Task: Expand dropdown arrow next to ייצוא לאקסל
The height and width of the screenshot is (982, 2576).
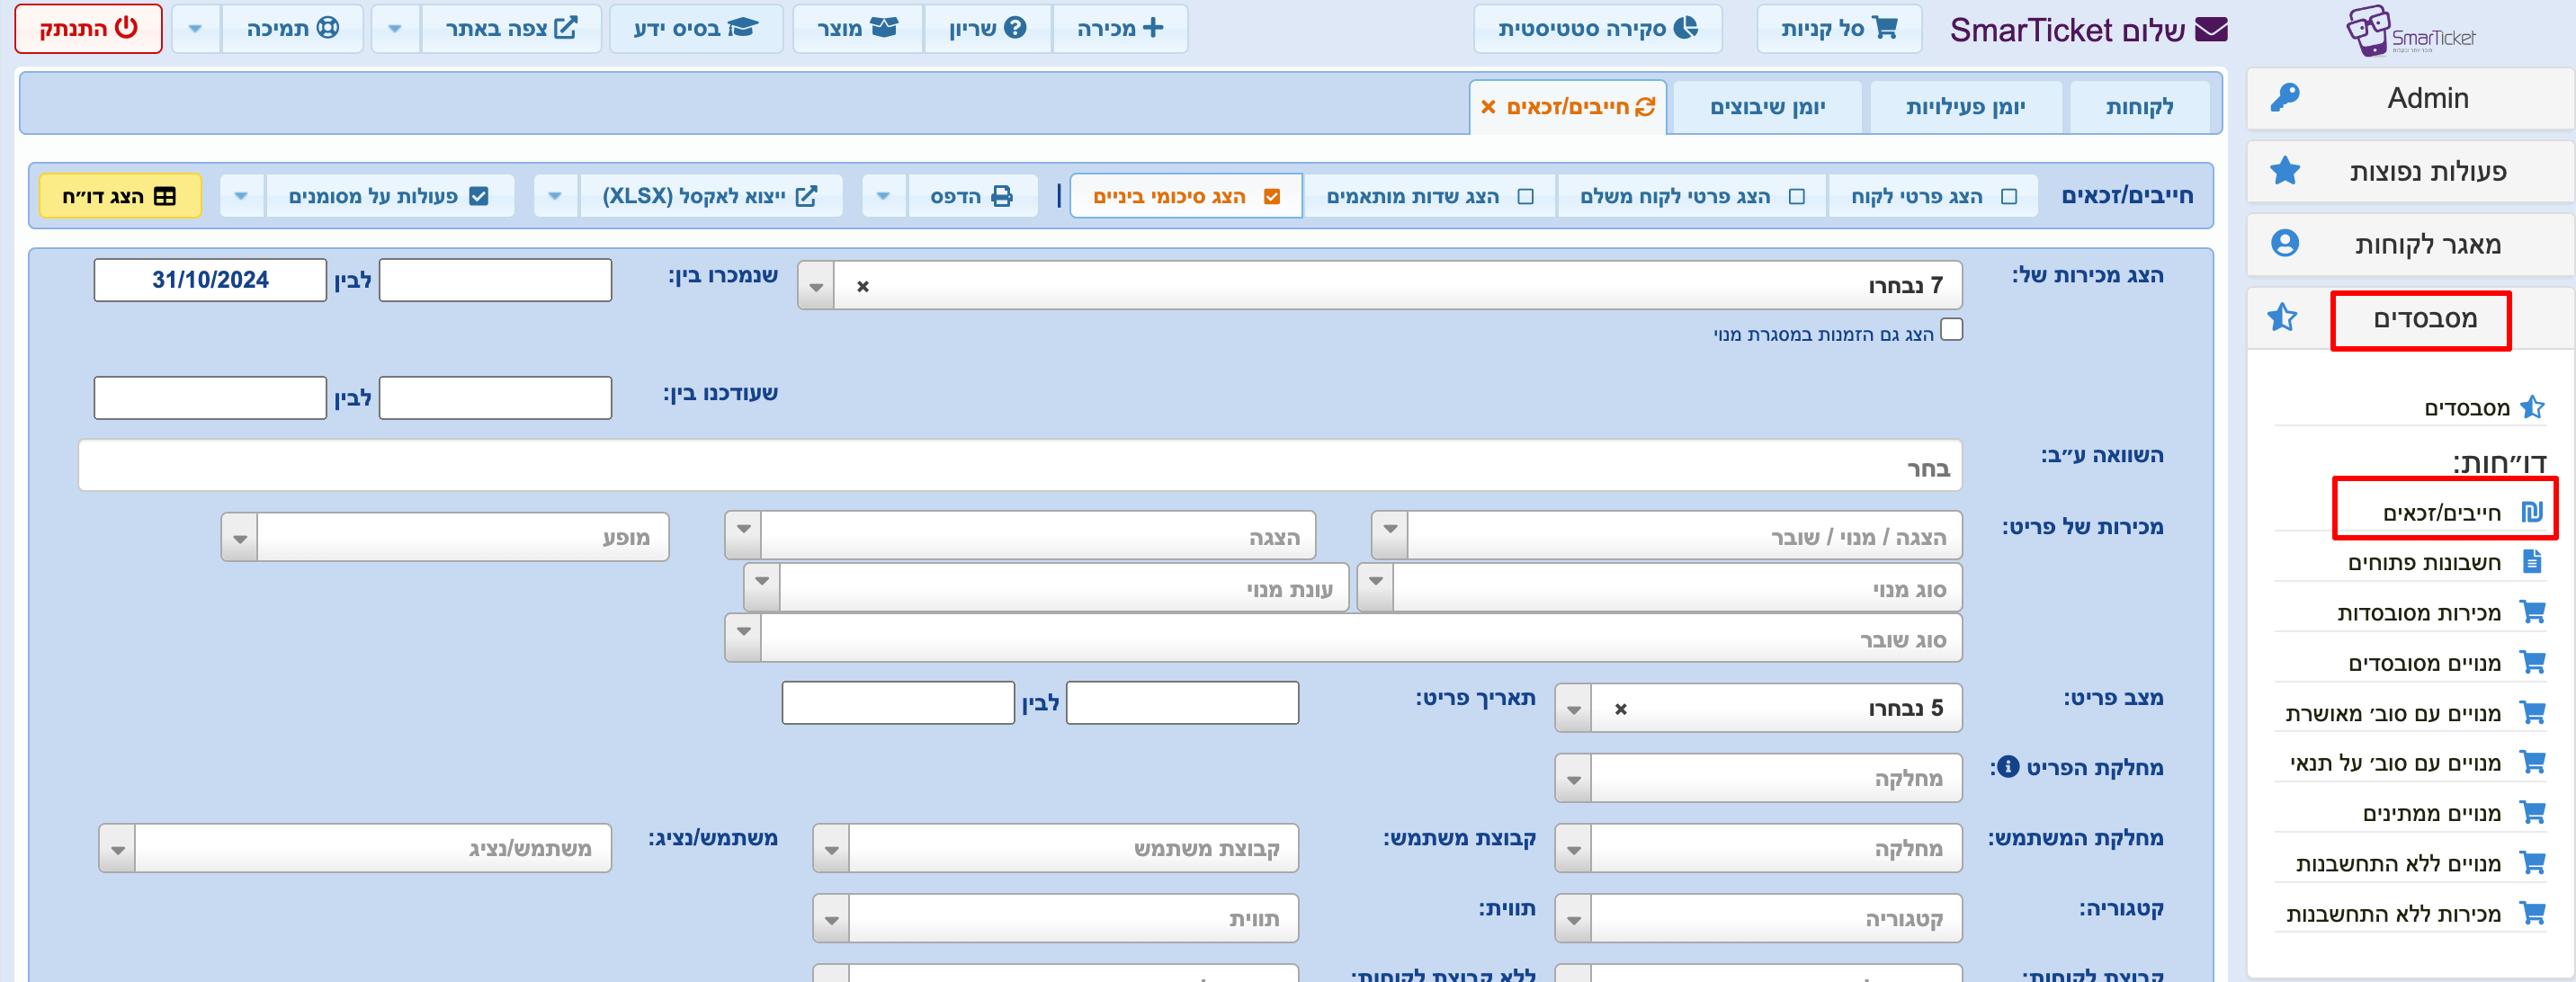Action: click(x=556, y=196)
